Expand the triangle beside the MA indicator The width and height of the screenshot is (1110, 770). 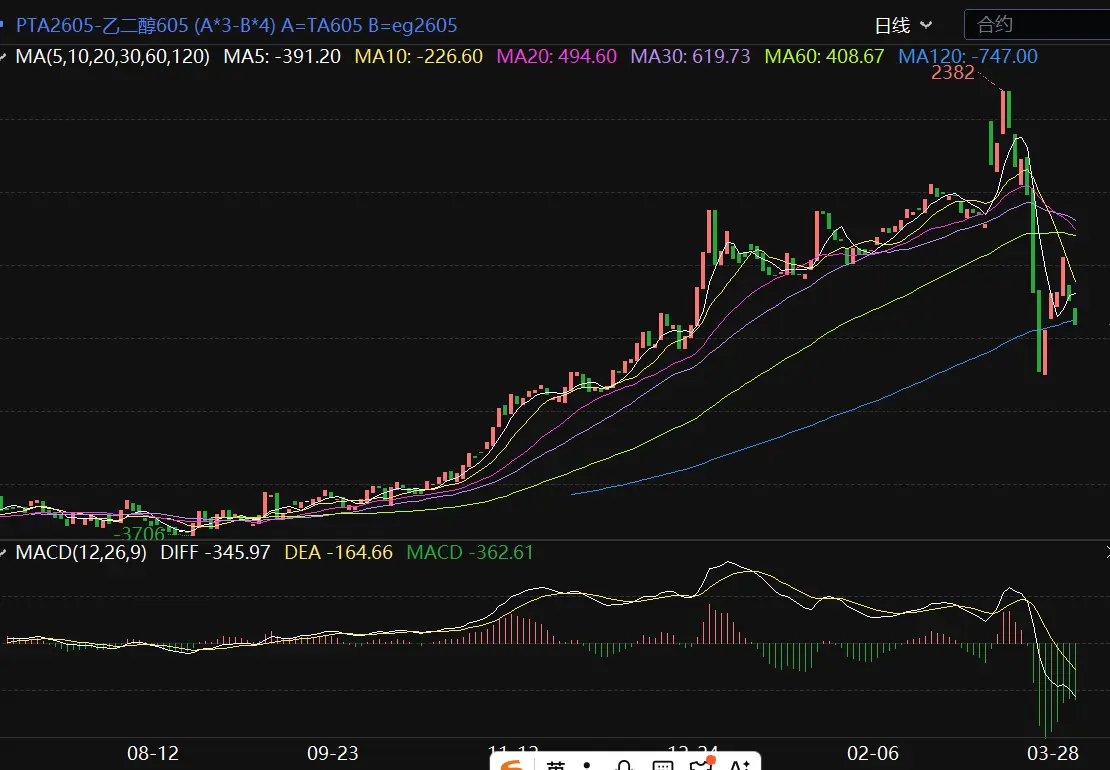pos(5,56)
